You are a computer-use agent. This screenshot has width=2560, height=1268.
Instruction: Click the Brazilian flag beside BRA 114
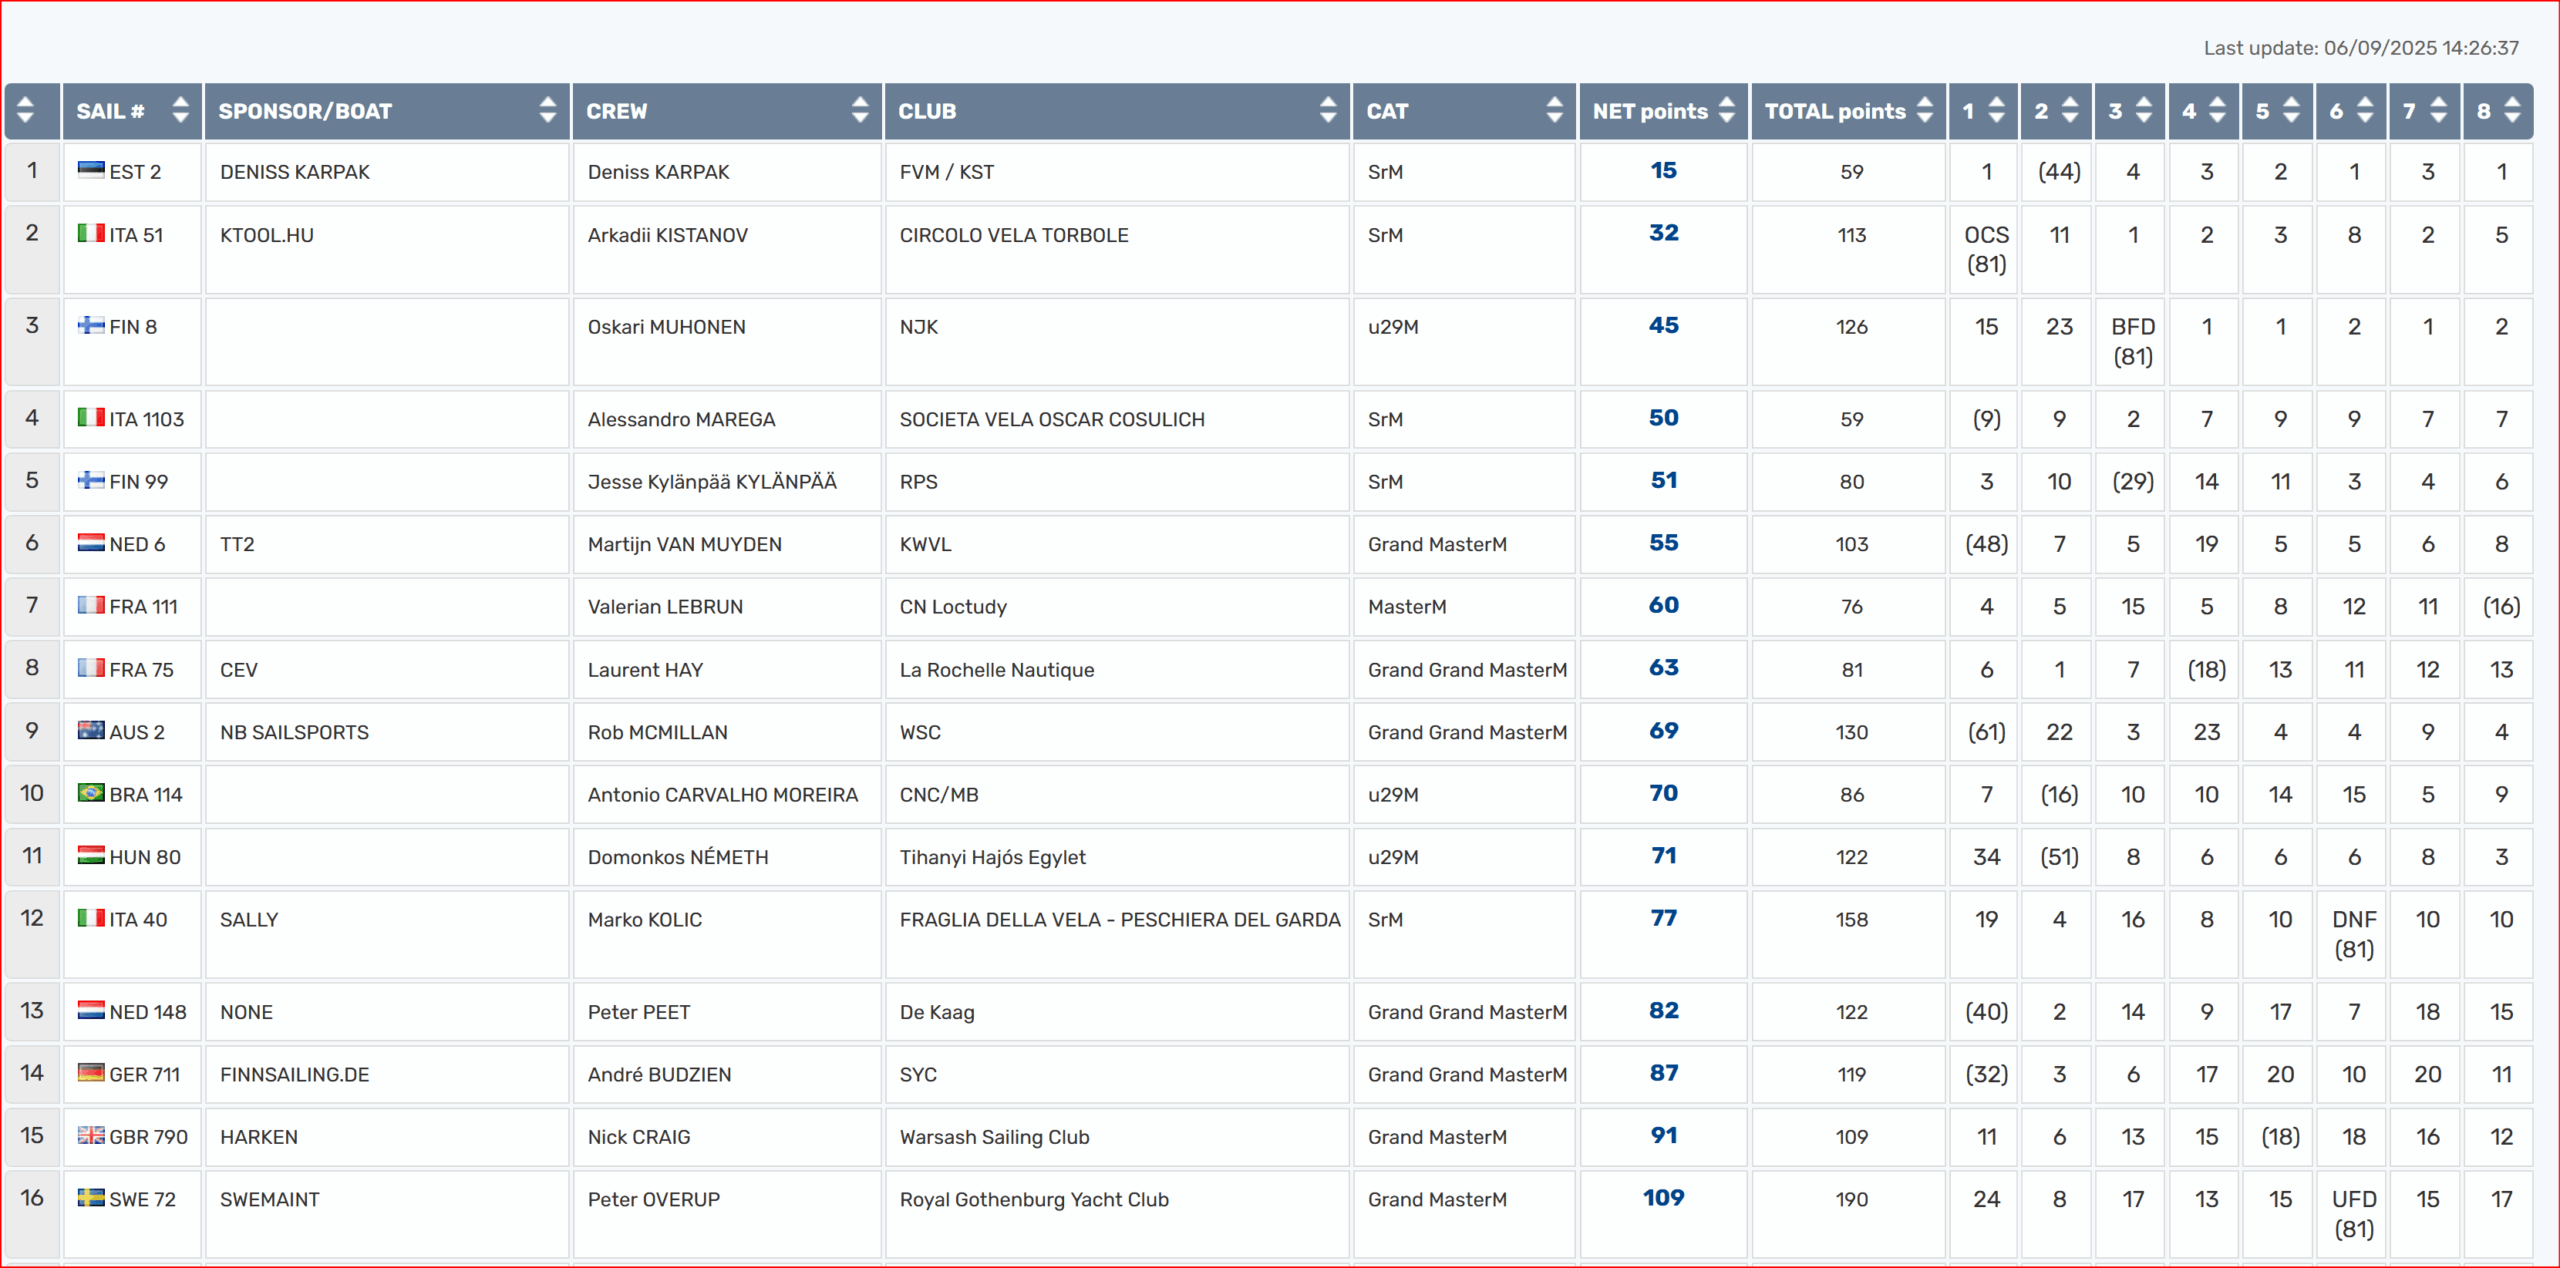[x=91, y=793]
